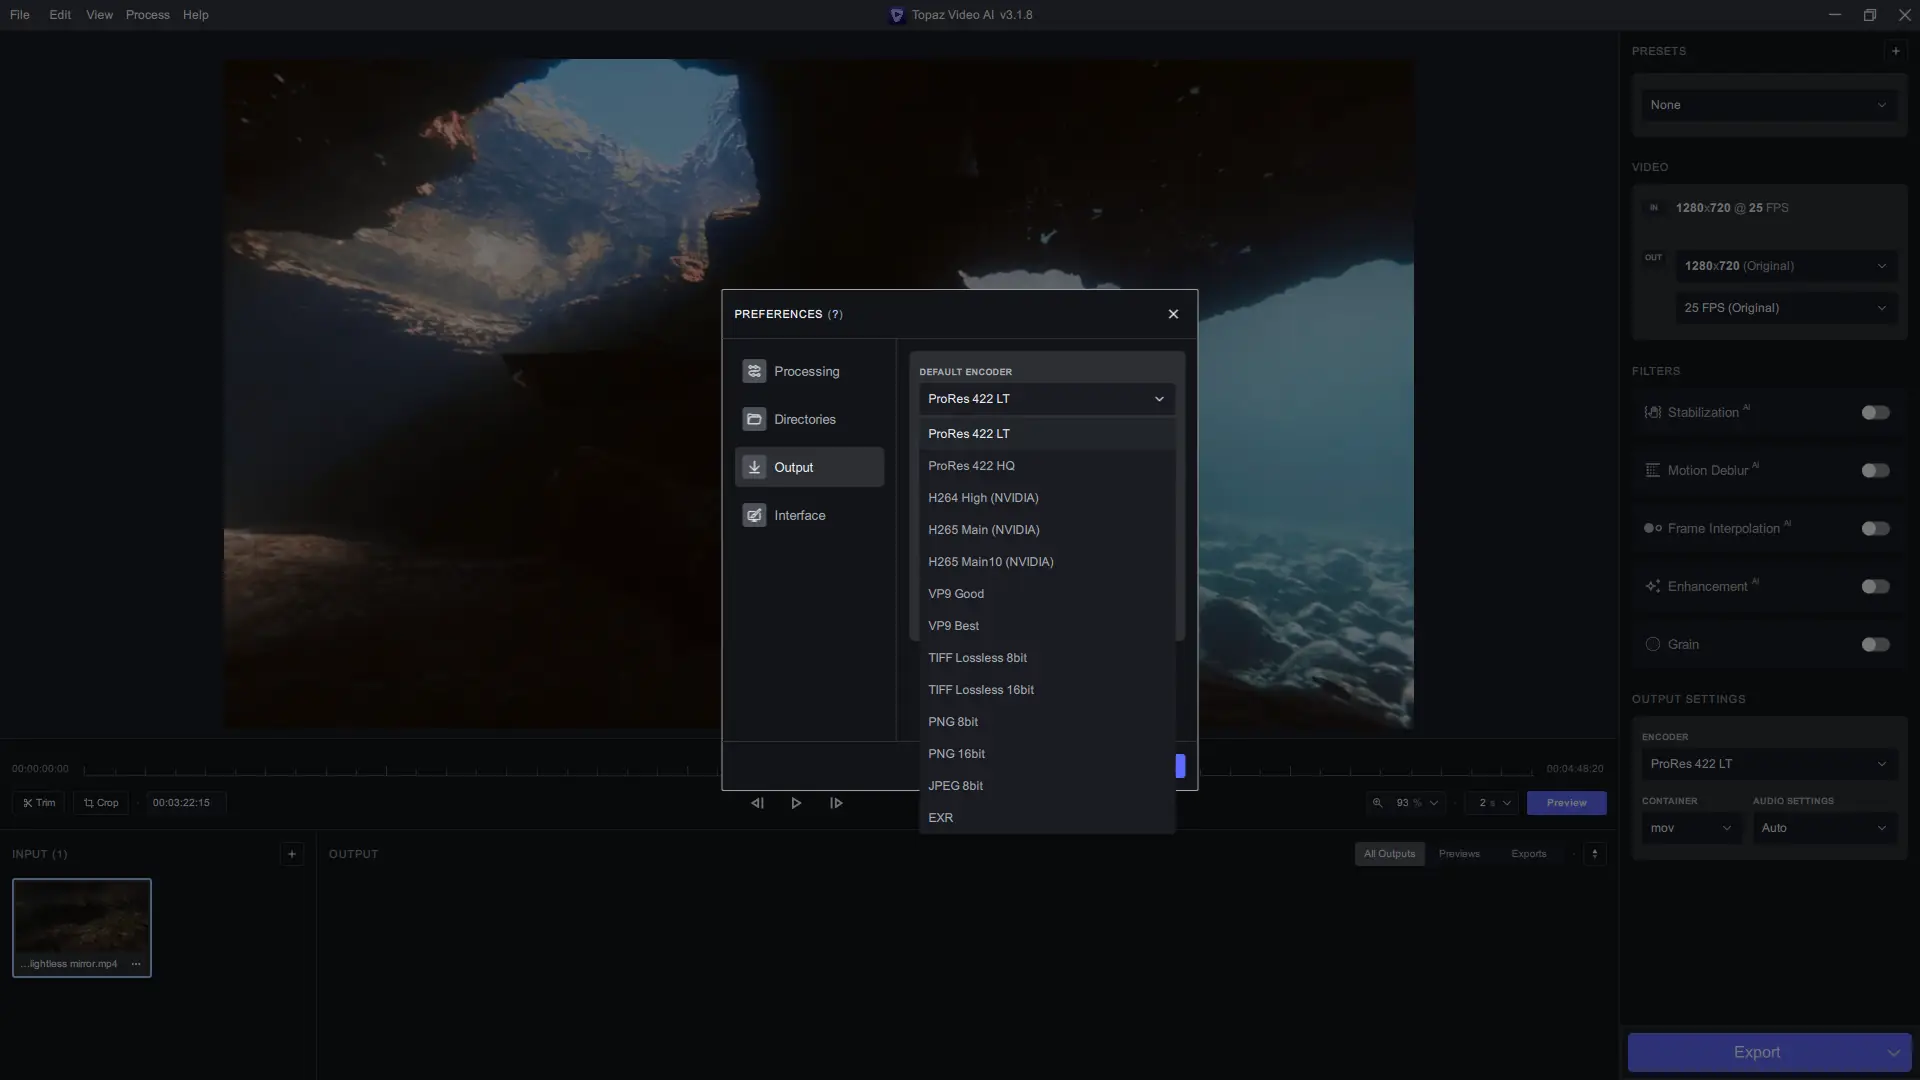This screenshot has height=1080, width=1920.
Task: Step to next frame
Action: 836,803
